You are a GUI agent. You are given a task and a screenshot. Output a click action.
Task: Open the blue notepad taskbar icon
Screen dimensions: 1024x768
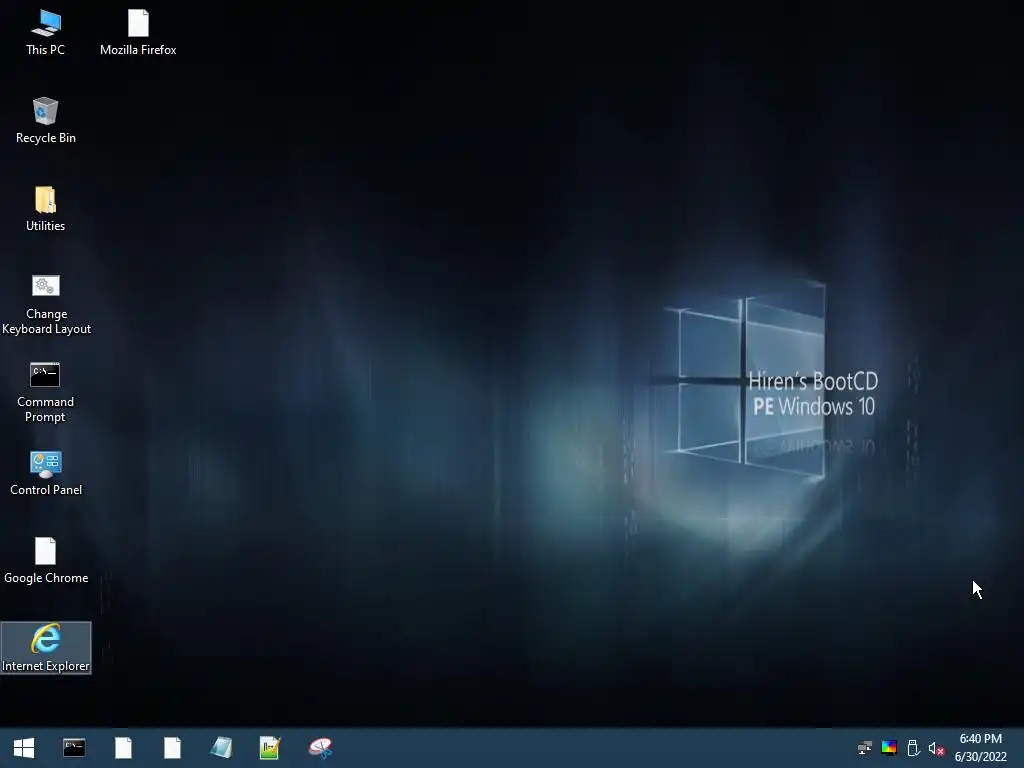coord(221,748)
